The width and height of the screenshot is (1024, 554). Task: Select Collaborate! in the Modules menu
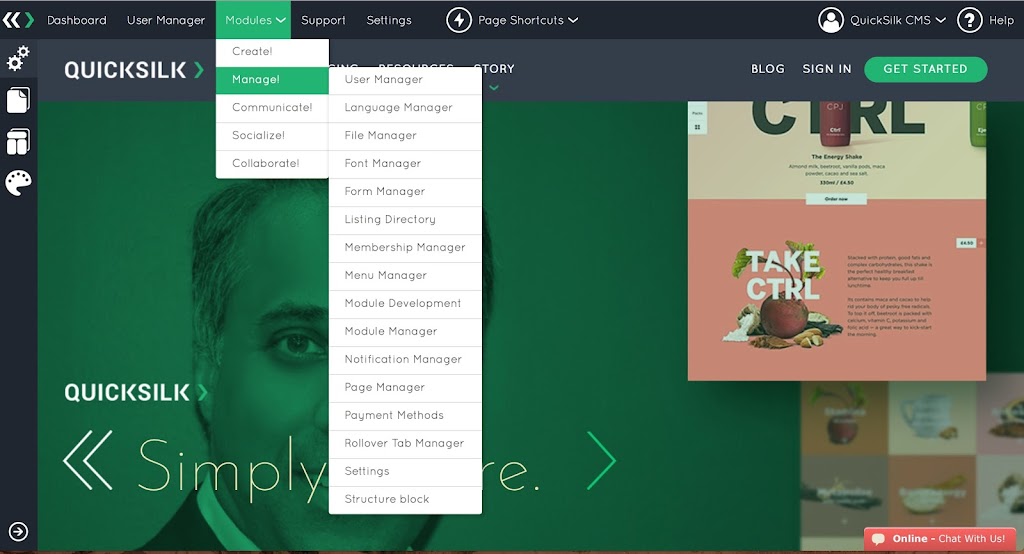point(272,164)
